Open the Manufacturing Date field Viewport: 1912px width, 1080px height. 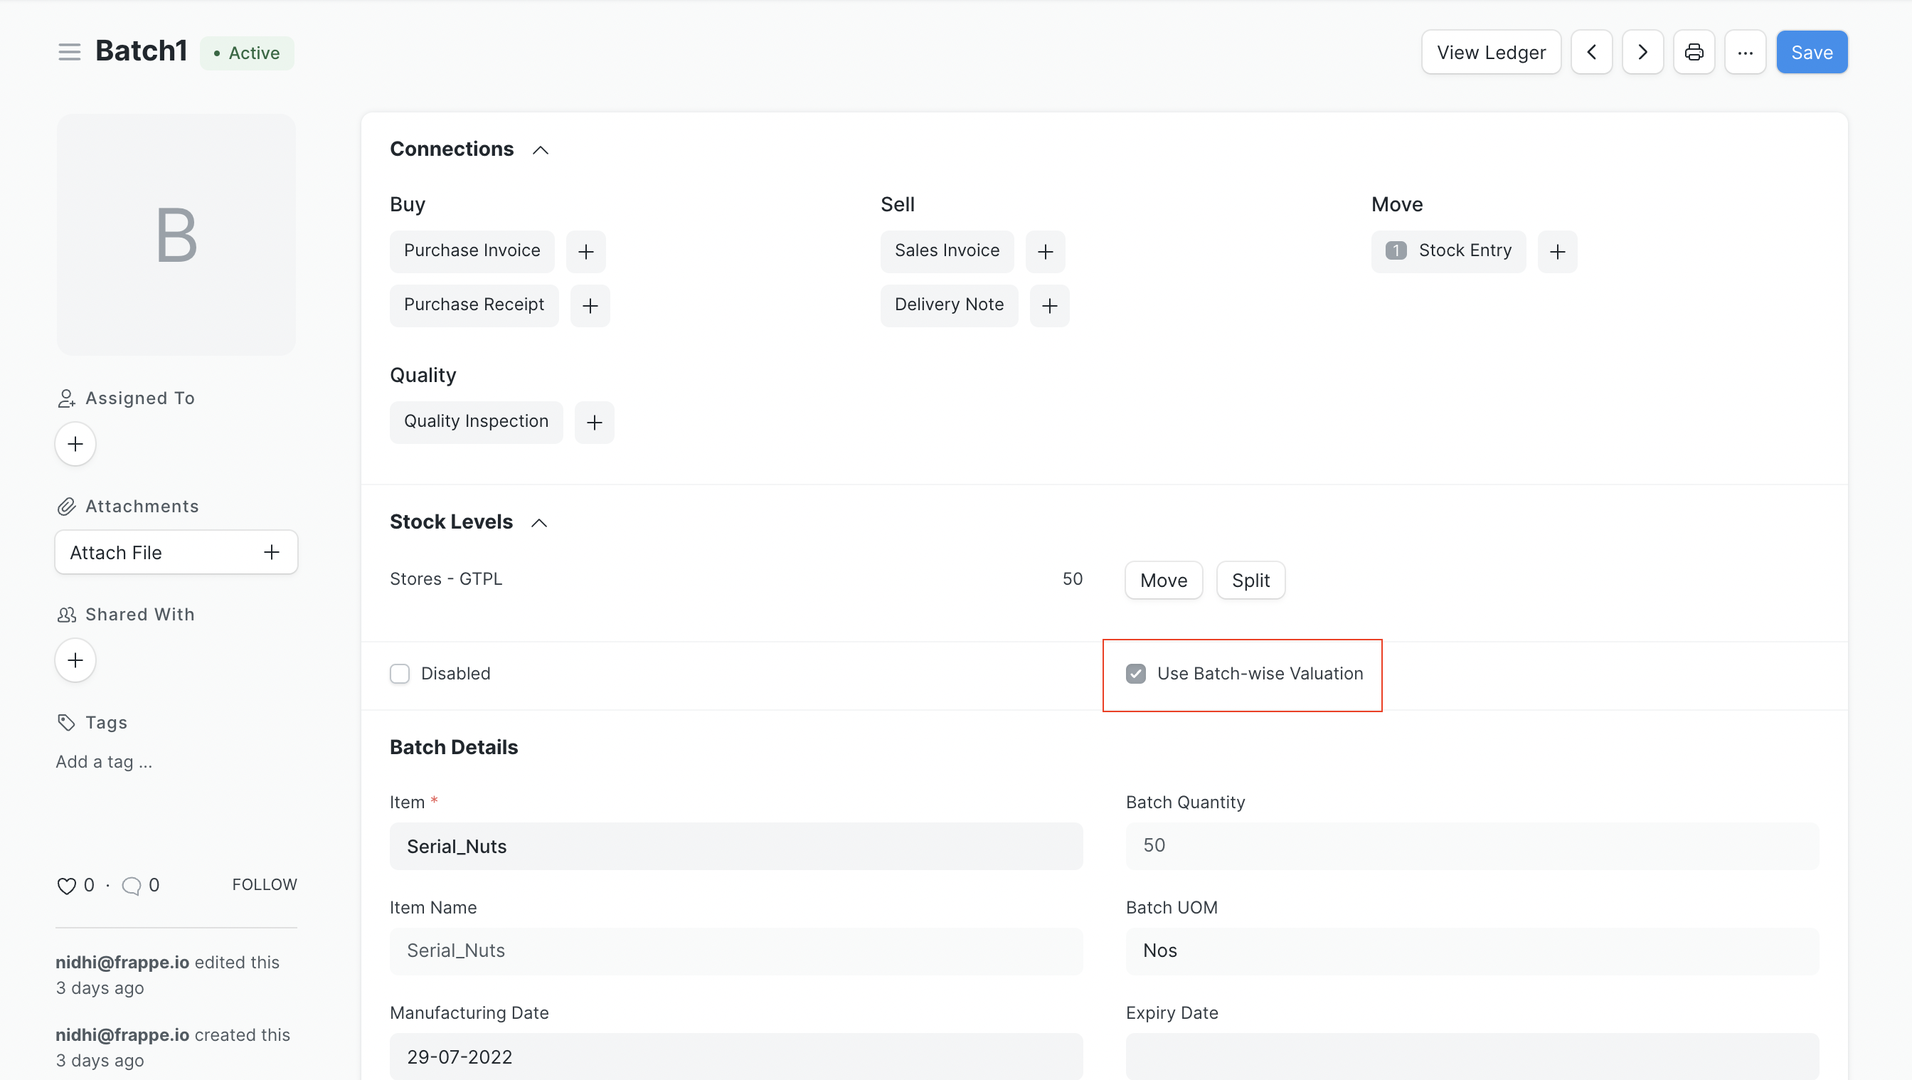tap(736, 1056)
